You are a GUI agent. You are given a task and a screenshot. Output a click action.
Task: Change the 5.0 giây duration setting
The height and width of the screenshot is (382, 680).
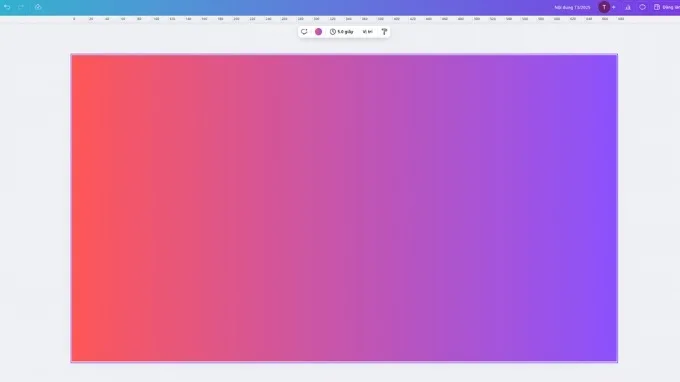coord(342,32)
